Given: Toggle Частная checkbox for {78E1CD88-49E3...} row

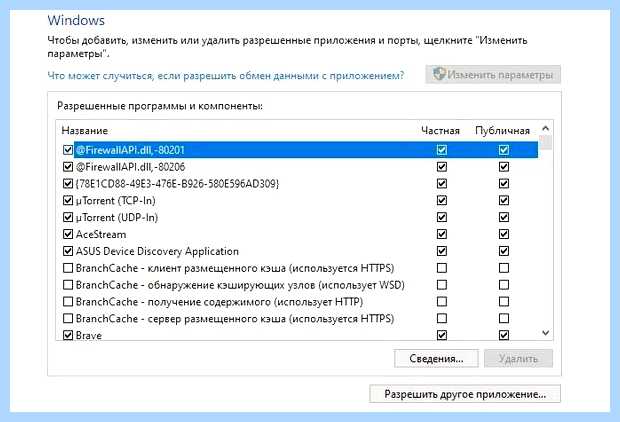Looking at the screenshot, I should point(442,184).
